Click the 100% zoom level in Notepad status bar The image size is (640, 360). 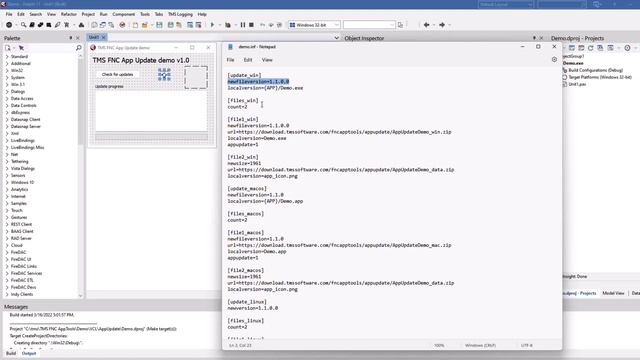tap(439, 345)
